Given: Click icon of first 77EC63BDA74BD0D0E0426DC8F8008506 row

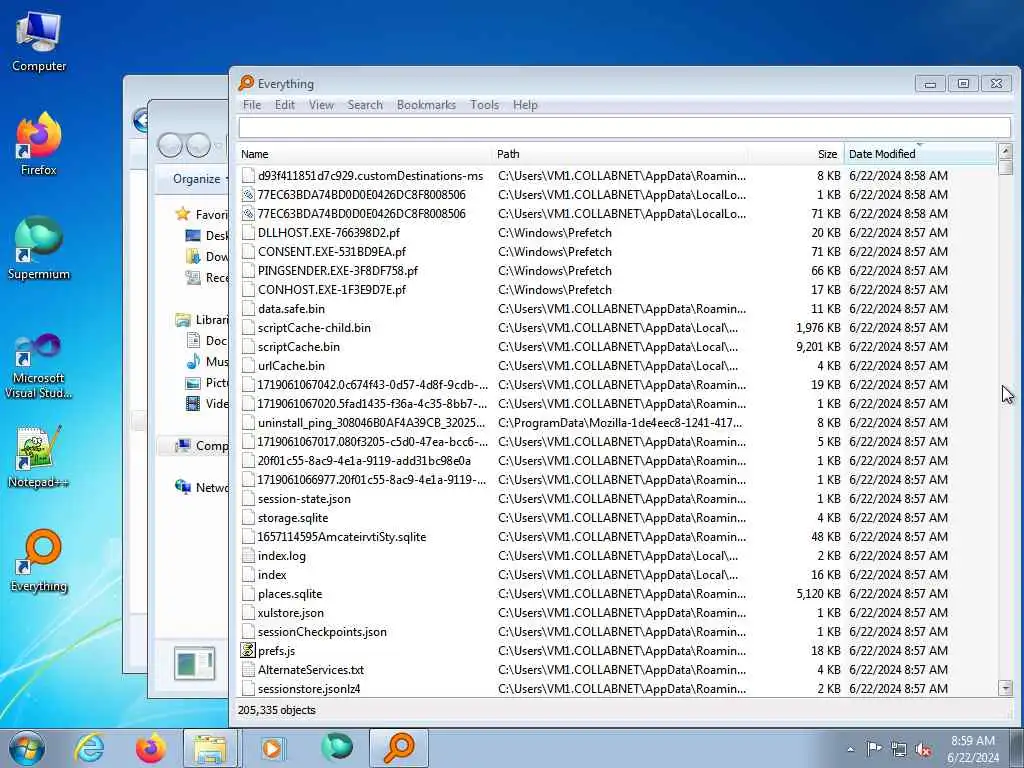Looking at the screenshot, I should click(248, 195).
